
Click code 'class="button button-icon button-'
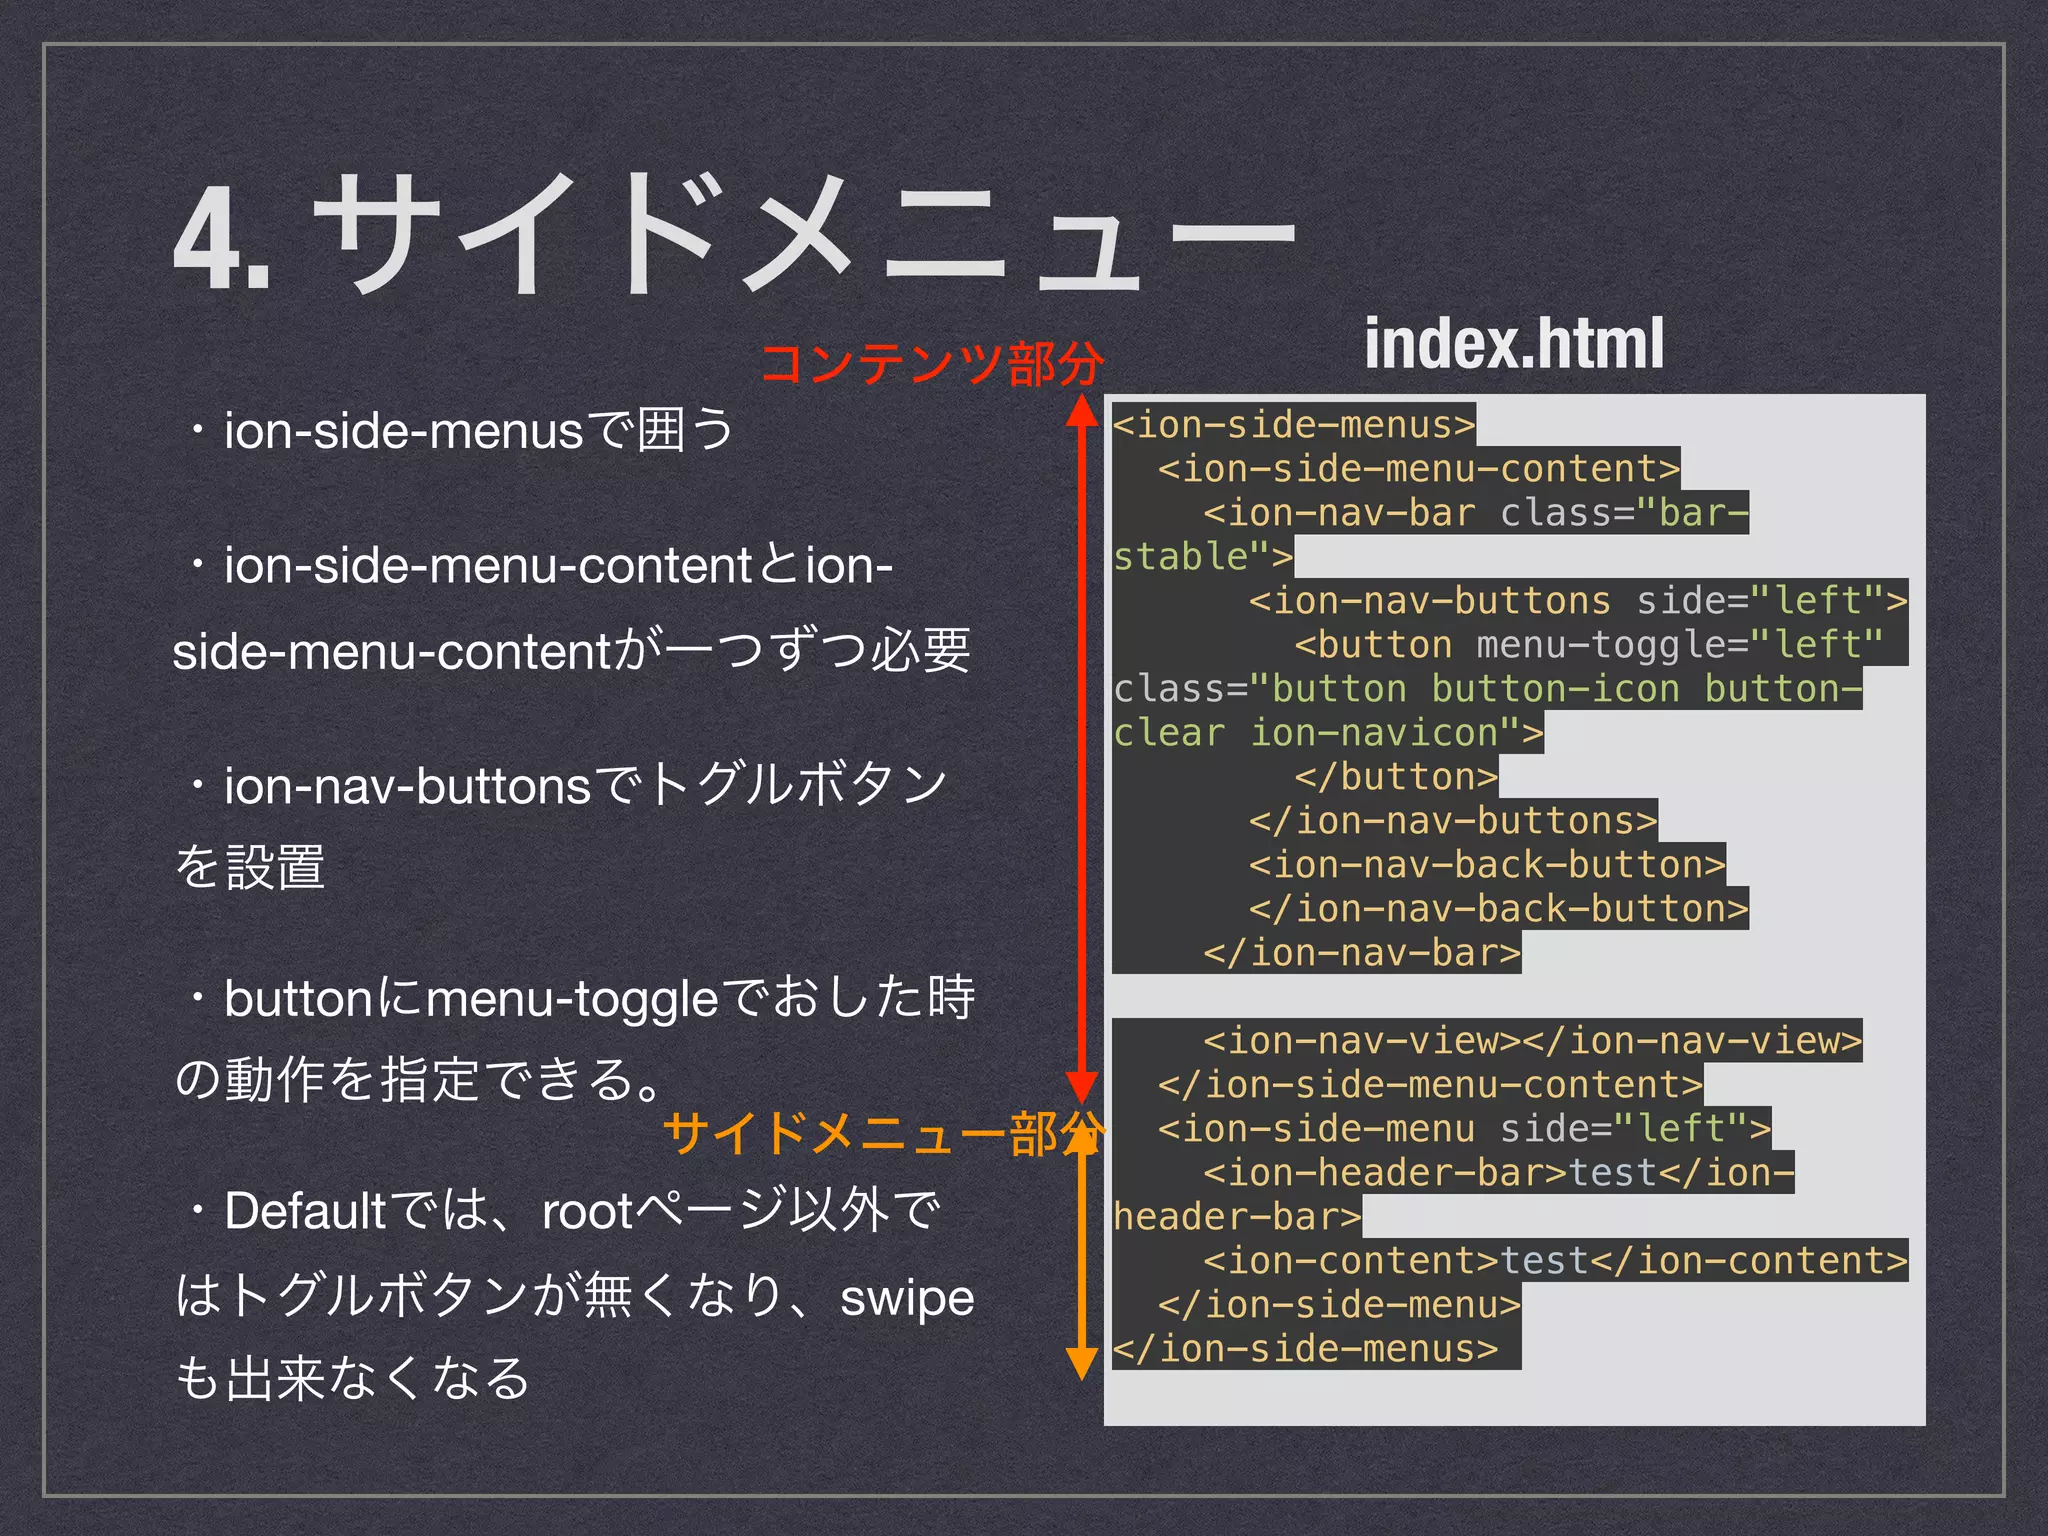[1487, 688]
